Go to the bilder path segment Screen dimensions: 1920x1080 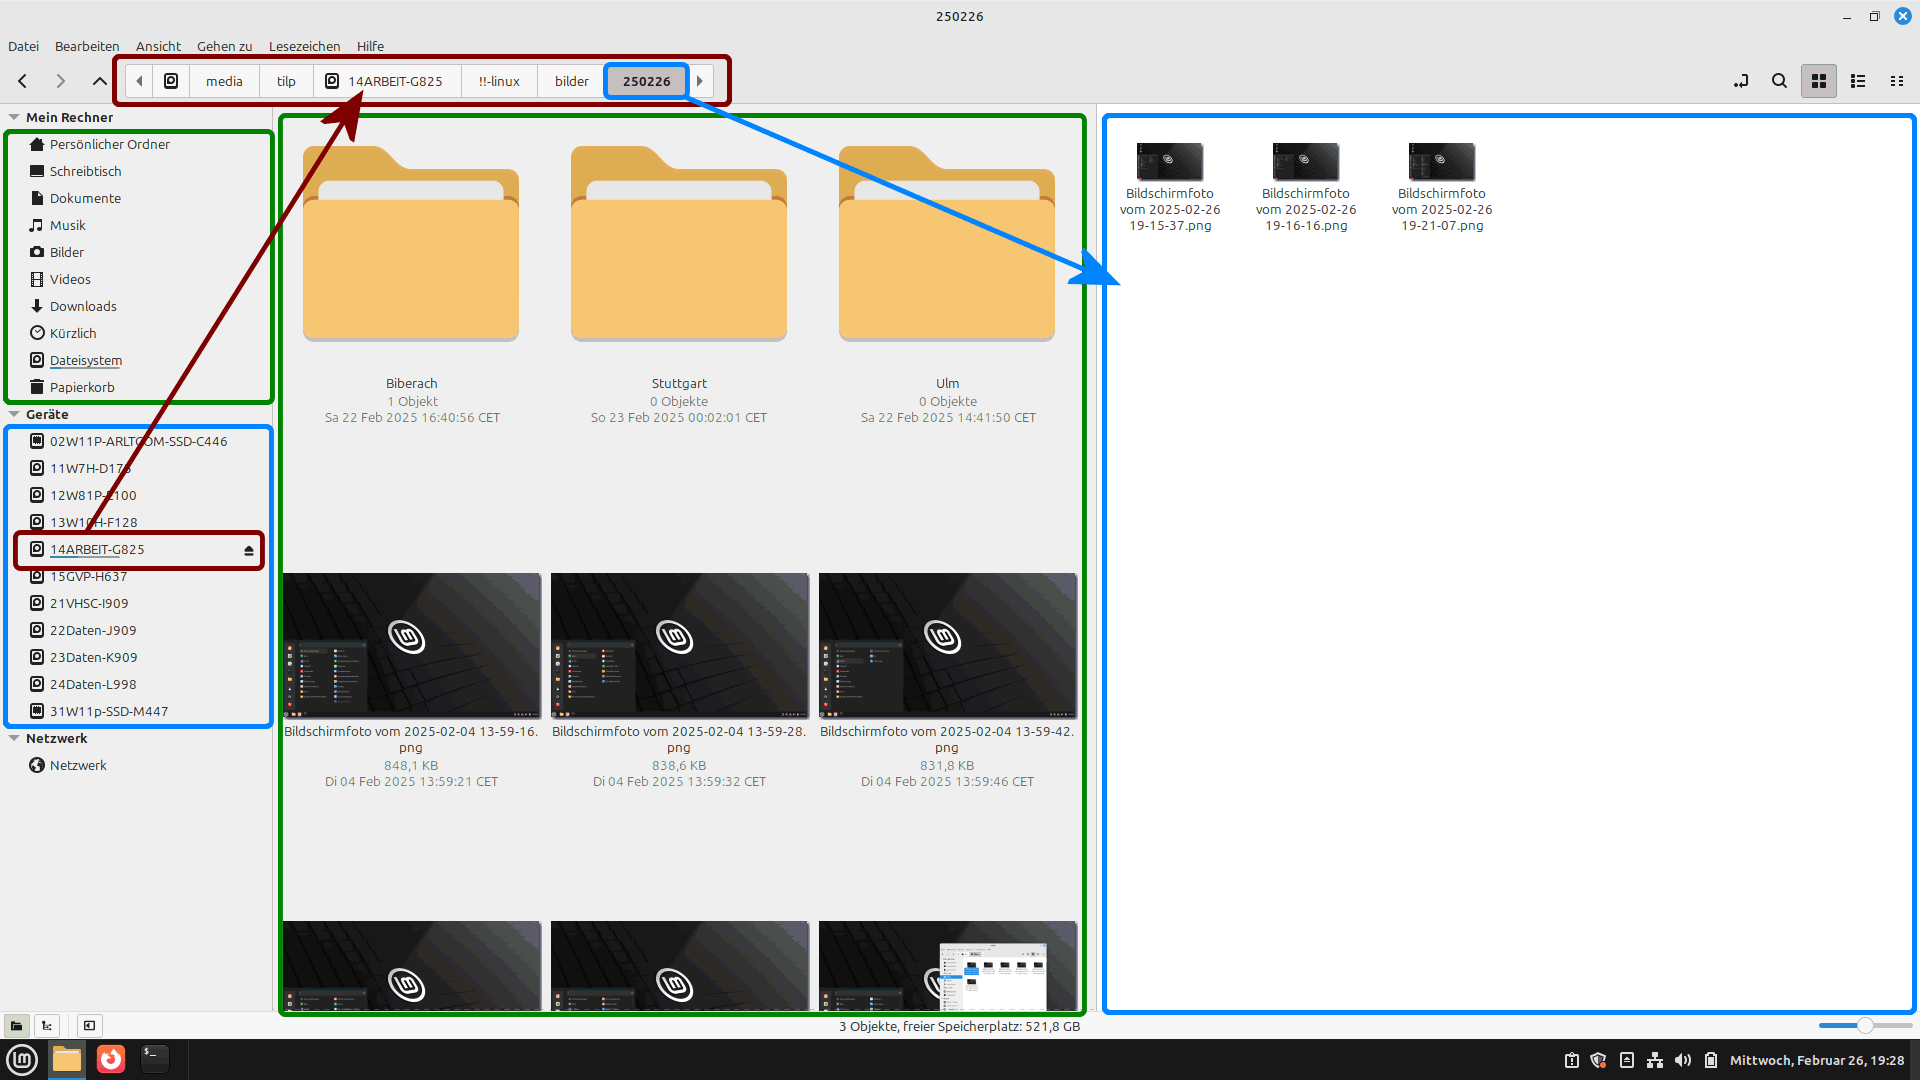pyautogui.click(x=571, y=81)
